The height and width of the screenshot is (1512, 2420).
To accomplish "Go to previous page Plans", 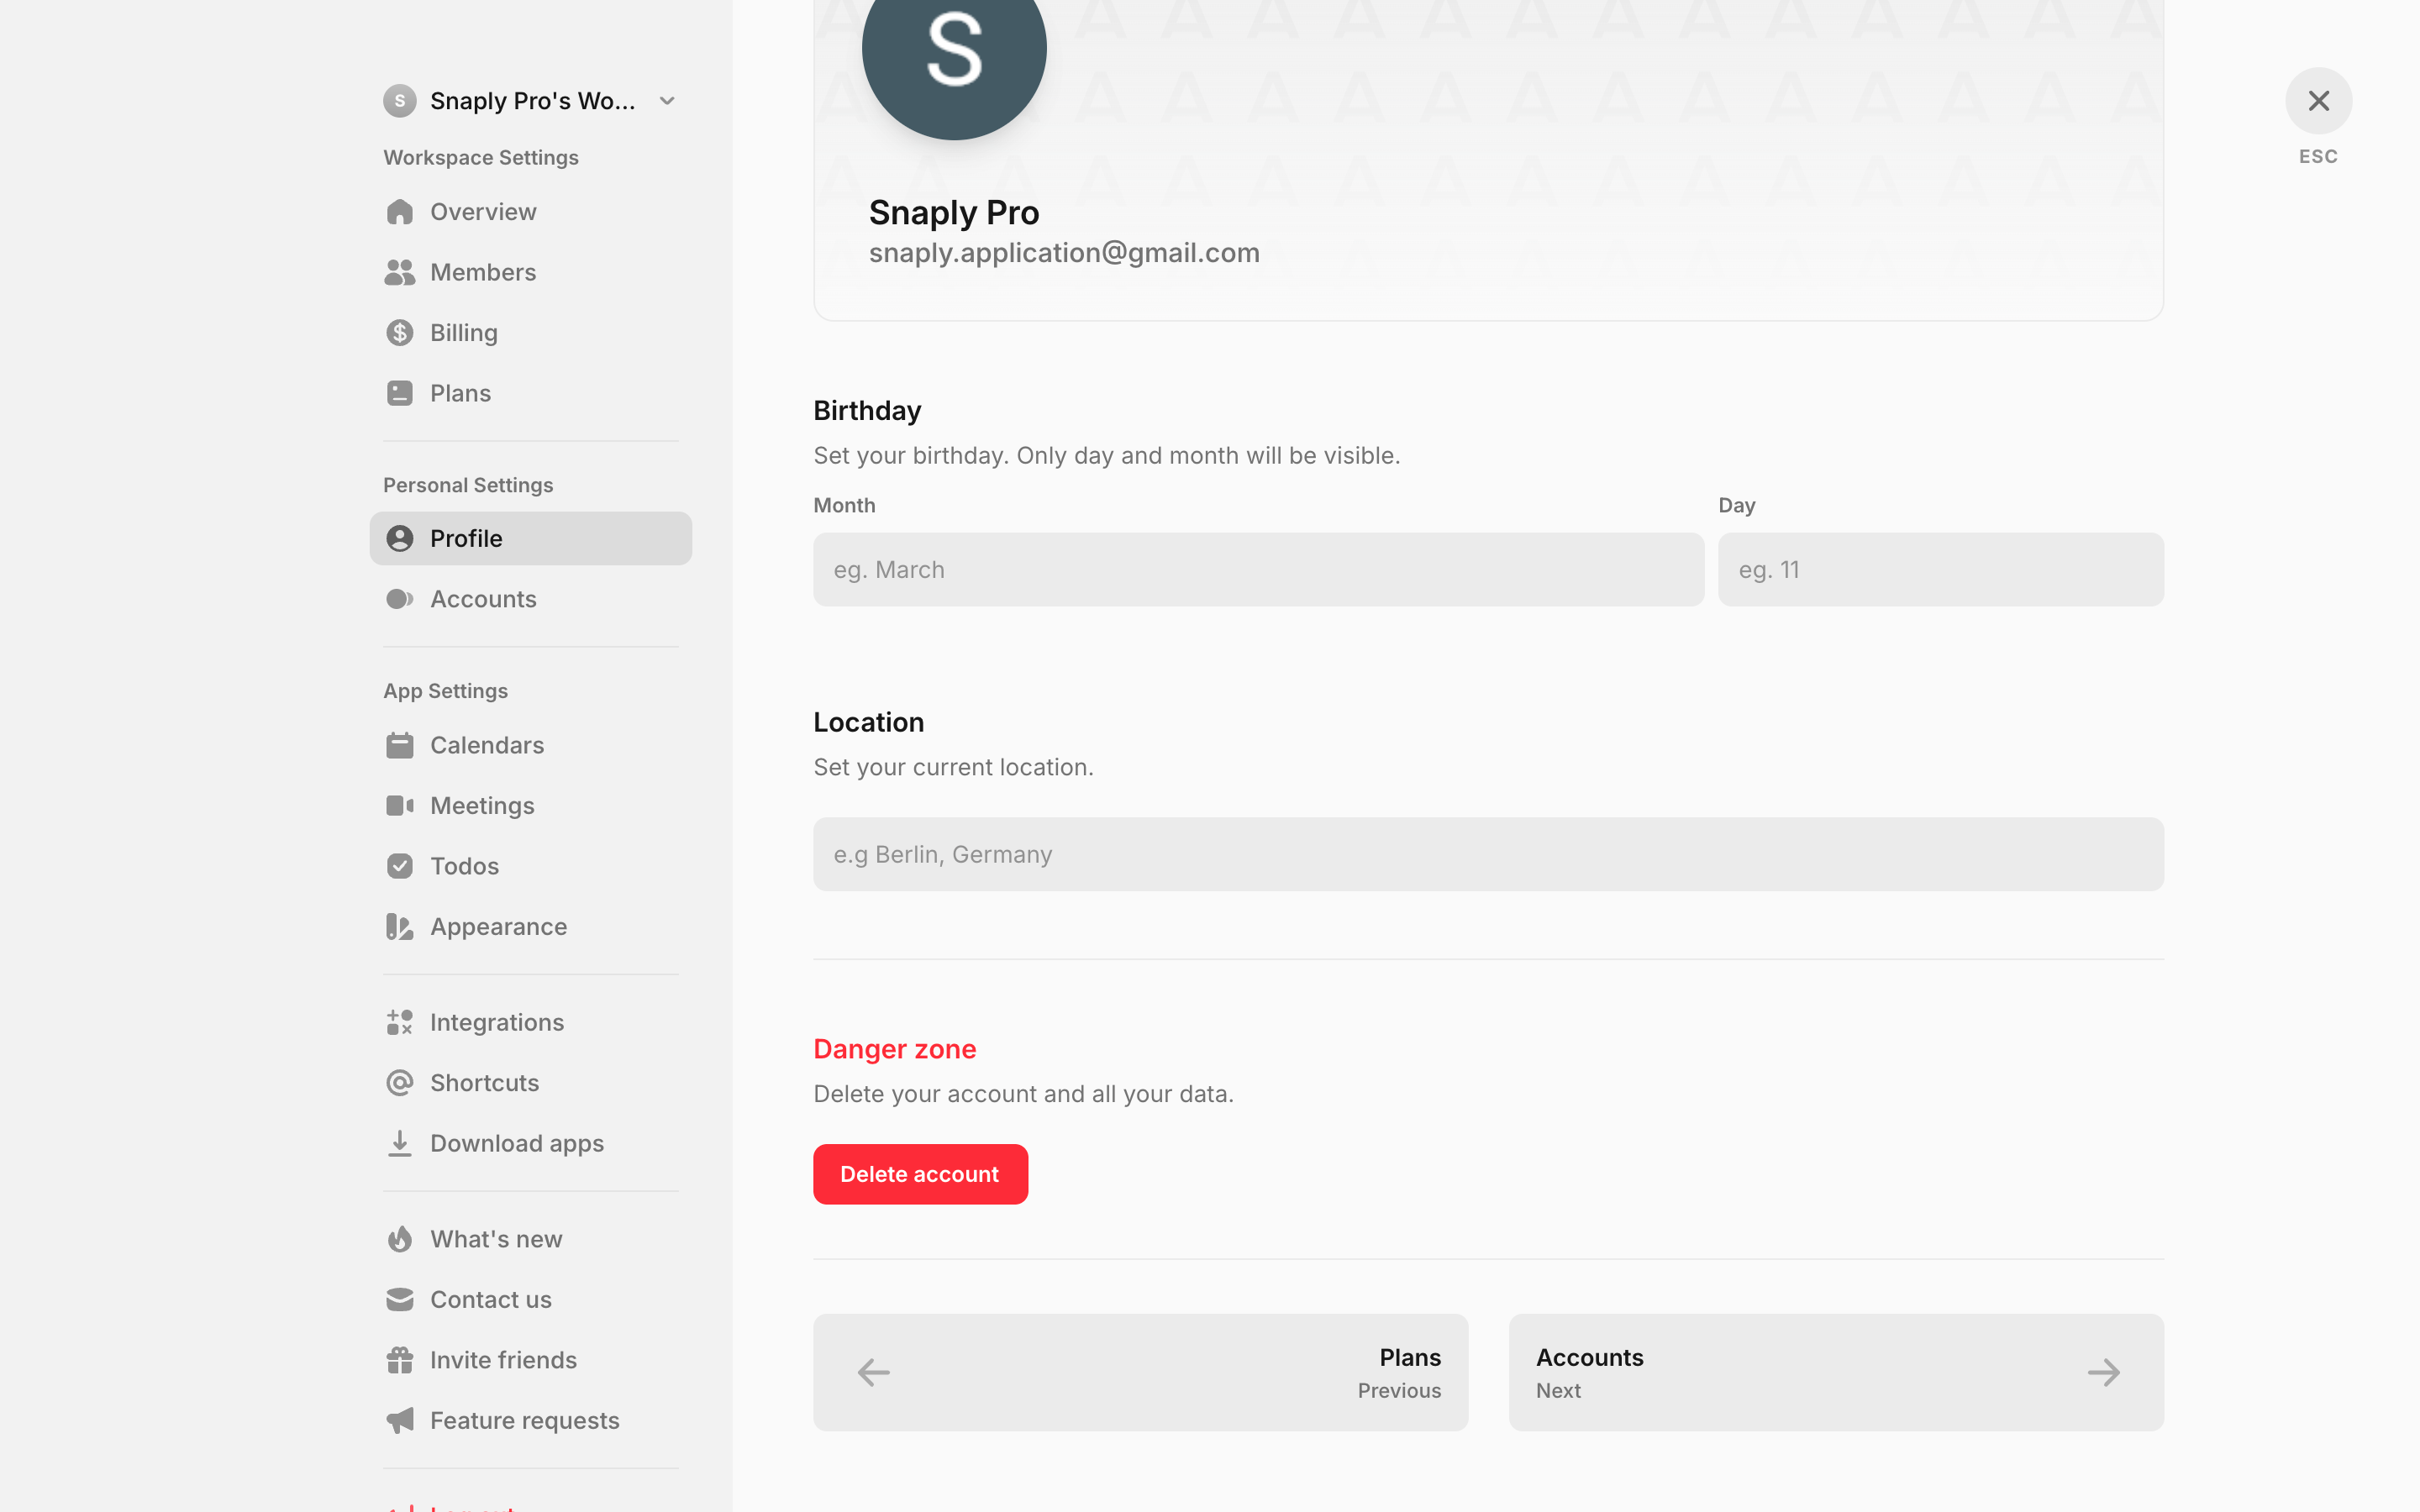I will 1140,1372.
